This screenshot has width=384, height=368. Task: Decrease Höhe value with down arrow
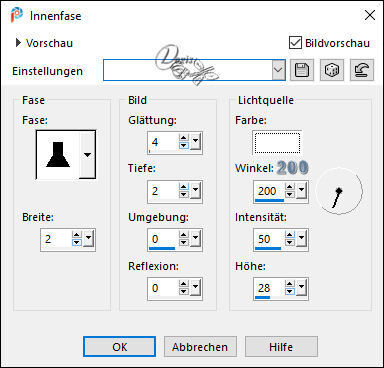coord(290,291)
